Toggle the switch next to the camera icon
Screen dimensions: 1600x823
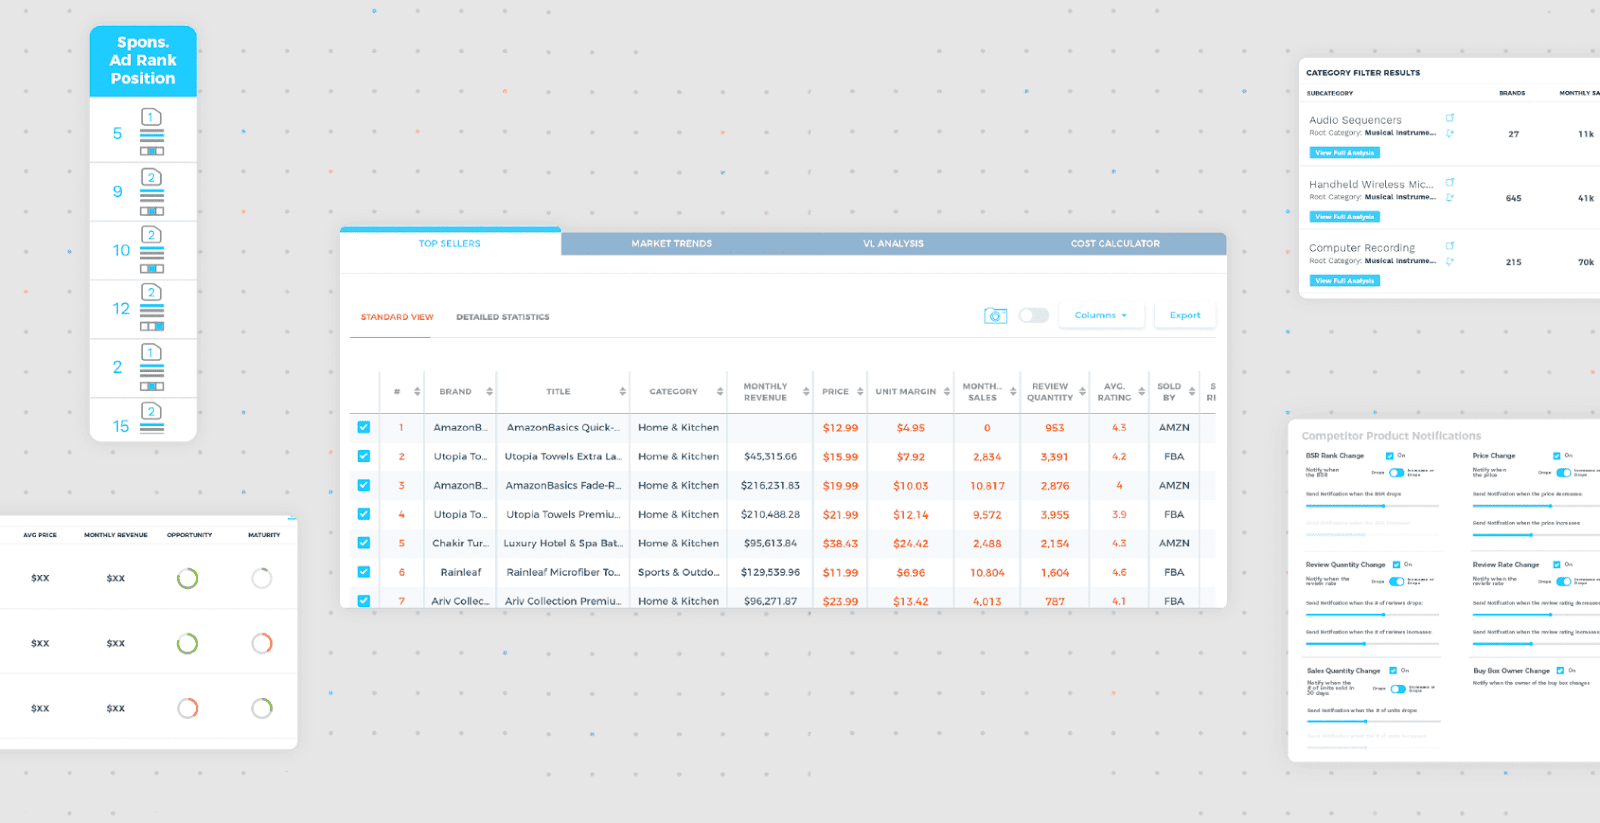click(1033, 316)
